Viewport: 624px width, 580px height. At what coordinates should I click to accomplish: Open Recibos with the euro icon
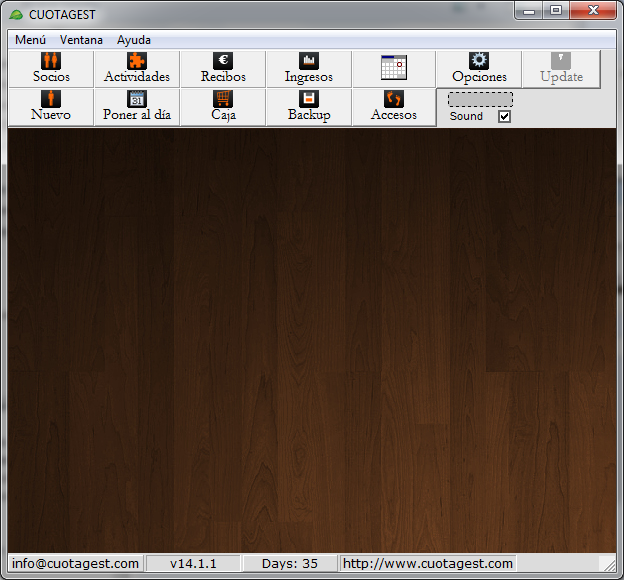pyautogui.click(x=223, y=69)
